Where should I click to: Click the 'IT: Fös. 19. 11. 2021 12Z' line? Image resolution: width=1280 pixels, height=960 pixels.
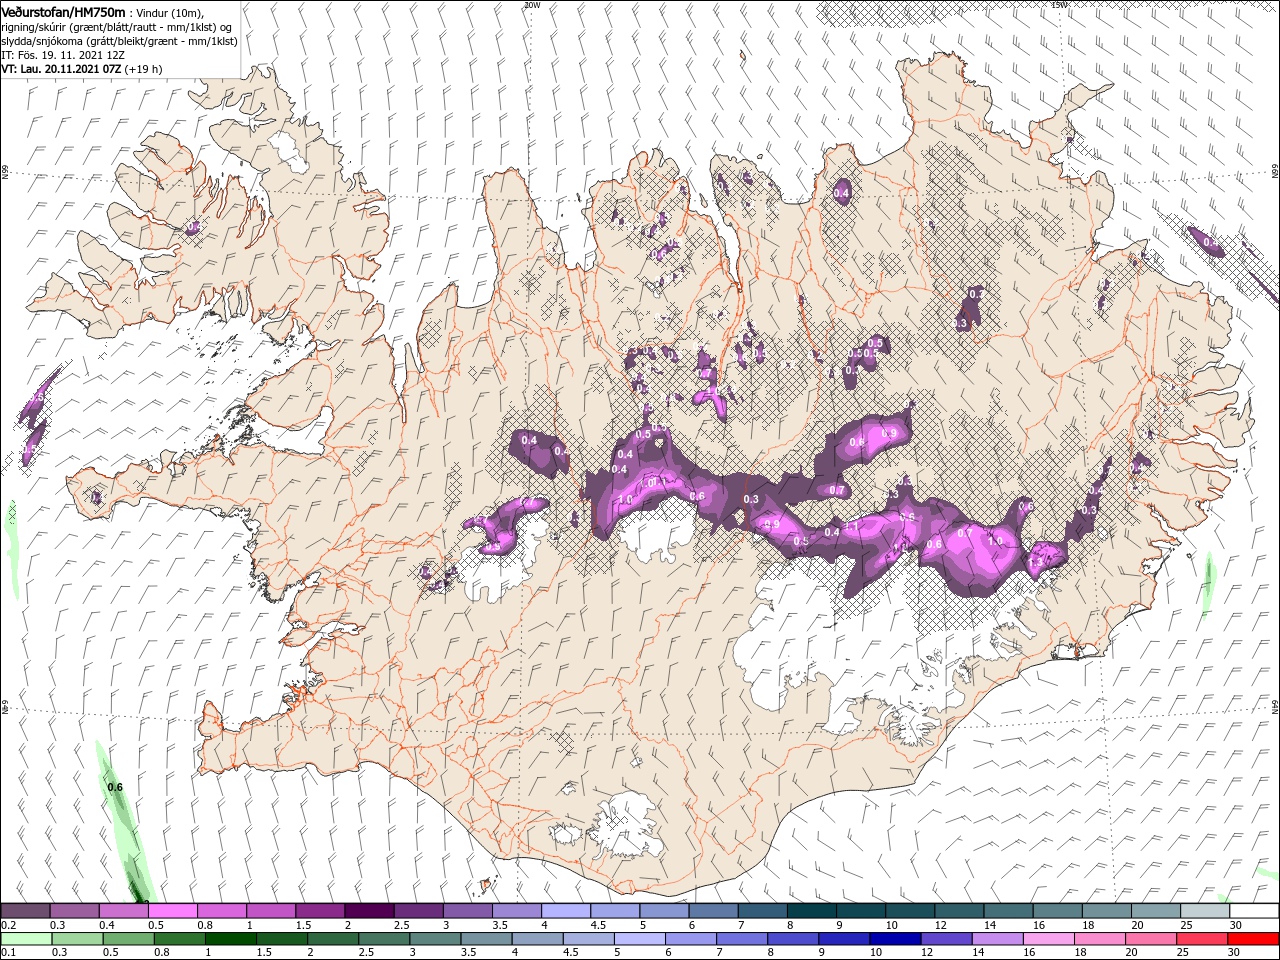62,55
